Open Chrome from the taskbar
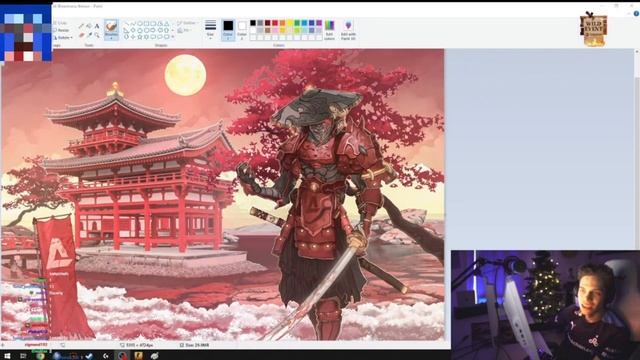Viewport: 640px width, 360px height. coord(40,356)
